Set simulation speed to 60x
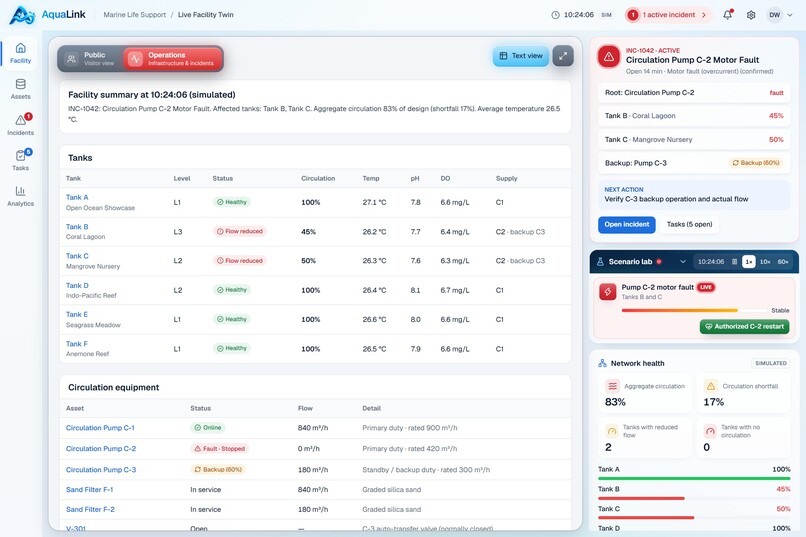This screenshot has width=806, height=537. point(783,262)
